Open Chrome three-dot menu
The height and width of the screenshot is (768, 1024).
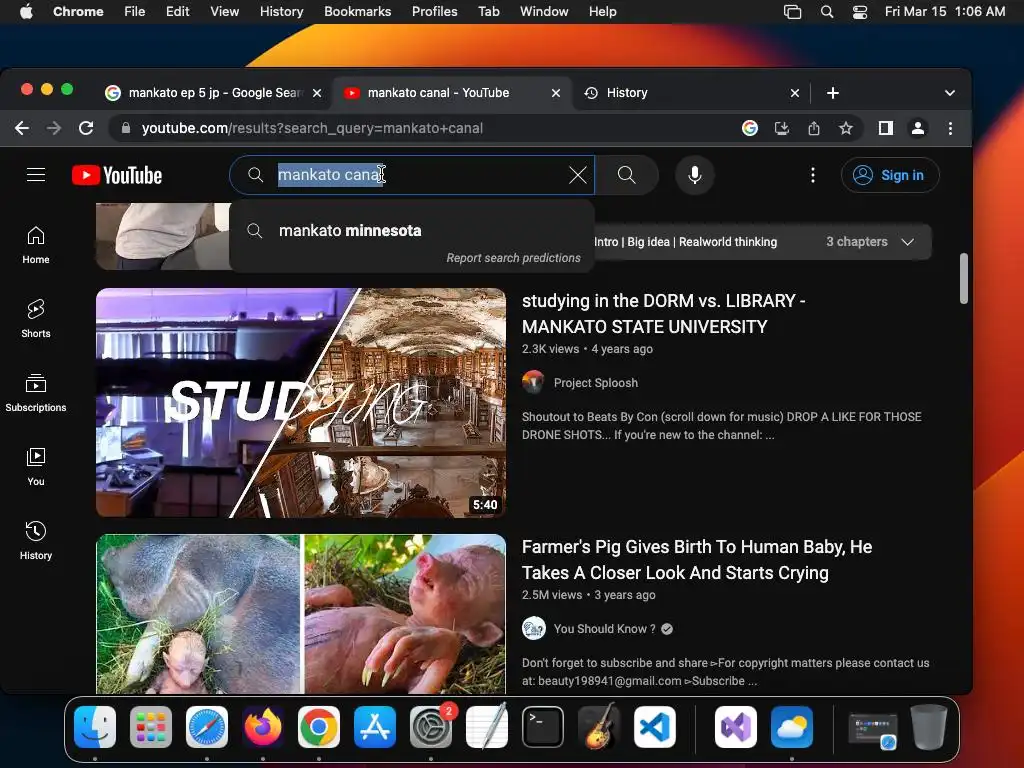click(950, 128)
